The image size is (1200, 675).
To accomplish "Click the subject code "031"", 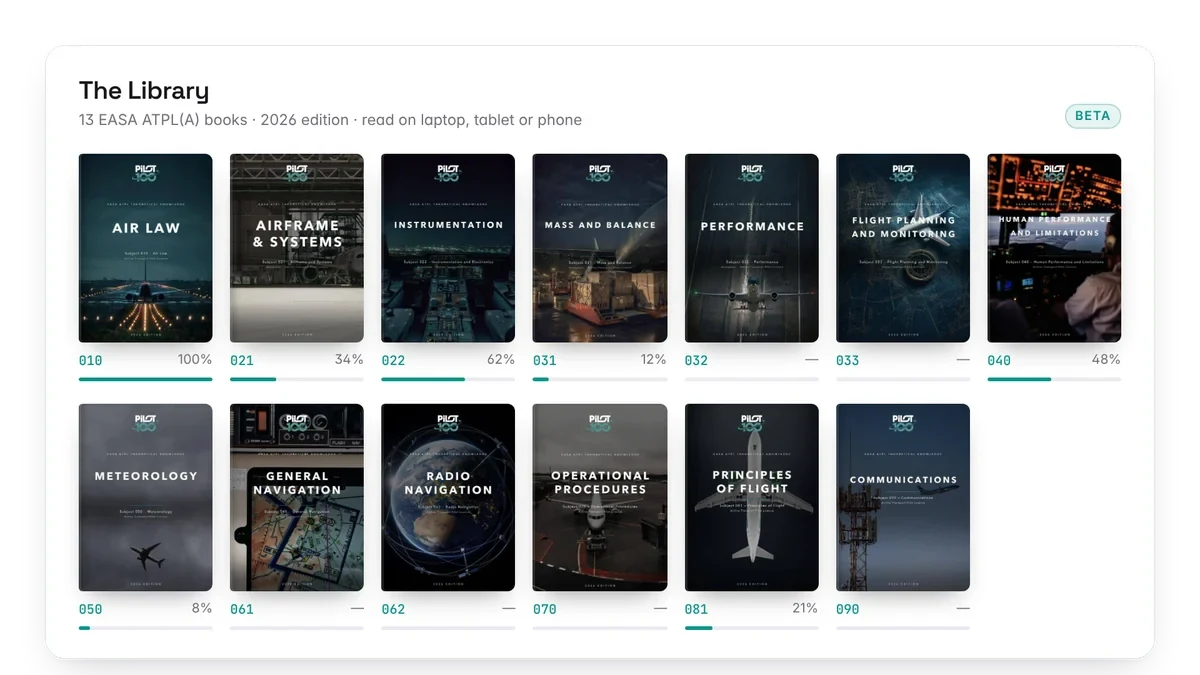I will tap(545, 360).
